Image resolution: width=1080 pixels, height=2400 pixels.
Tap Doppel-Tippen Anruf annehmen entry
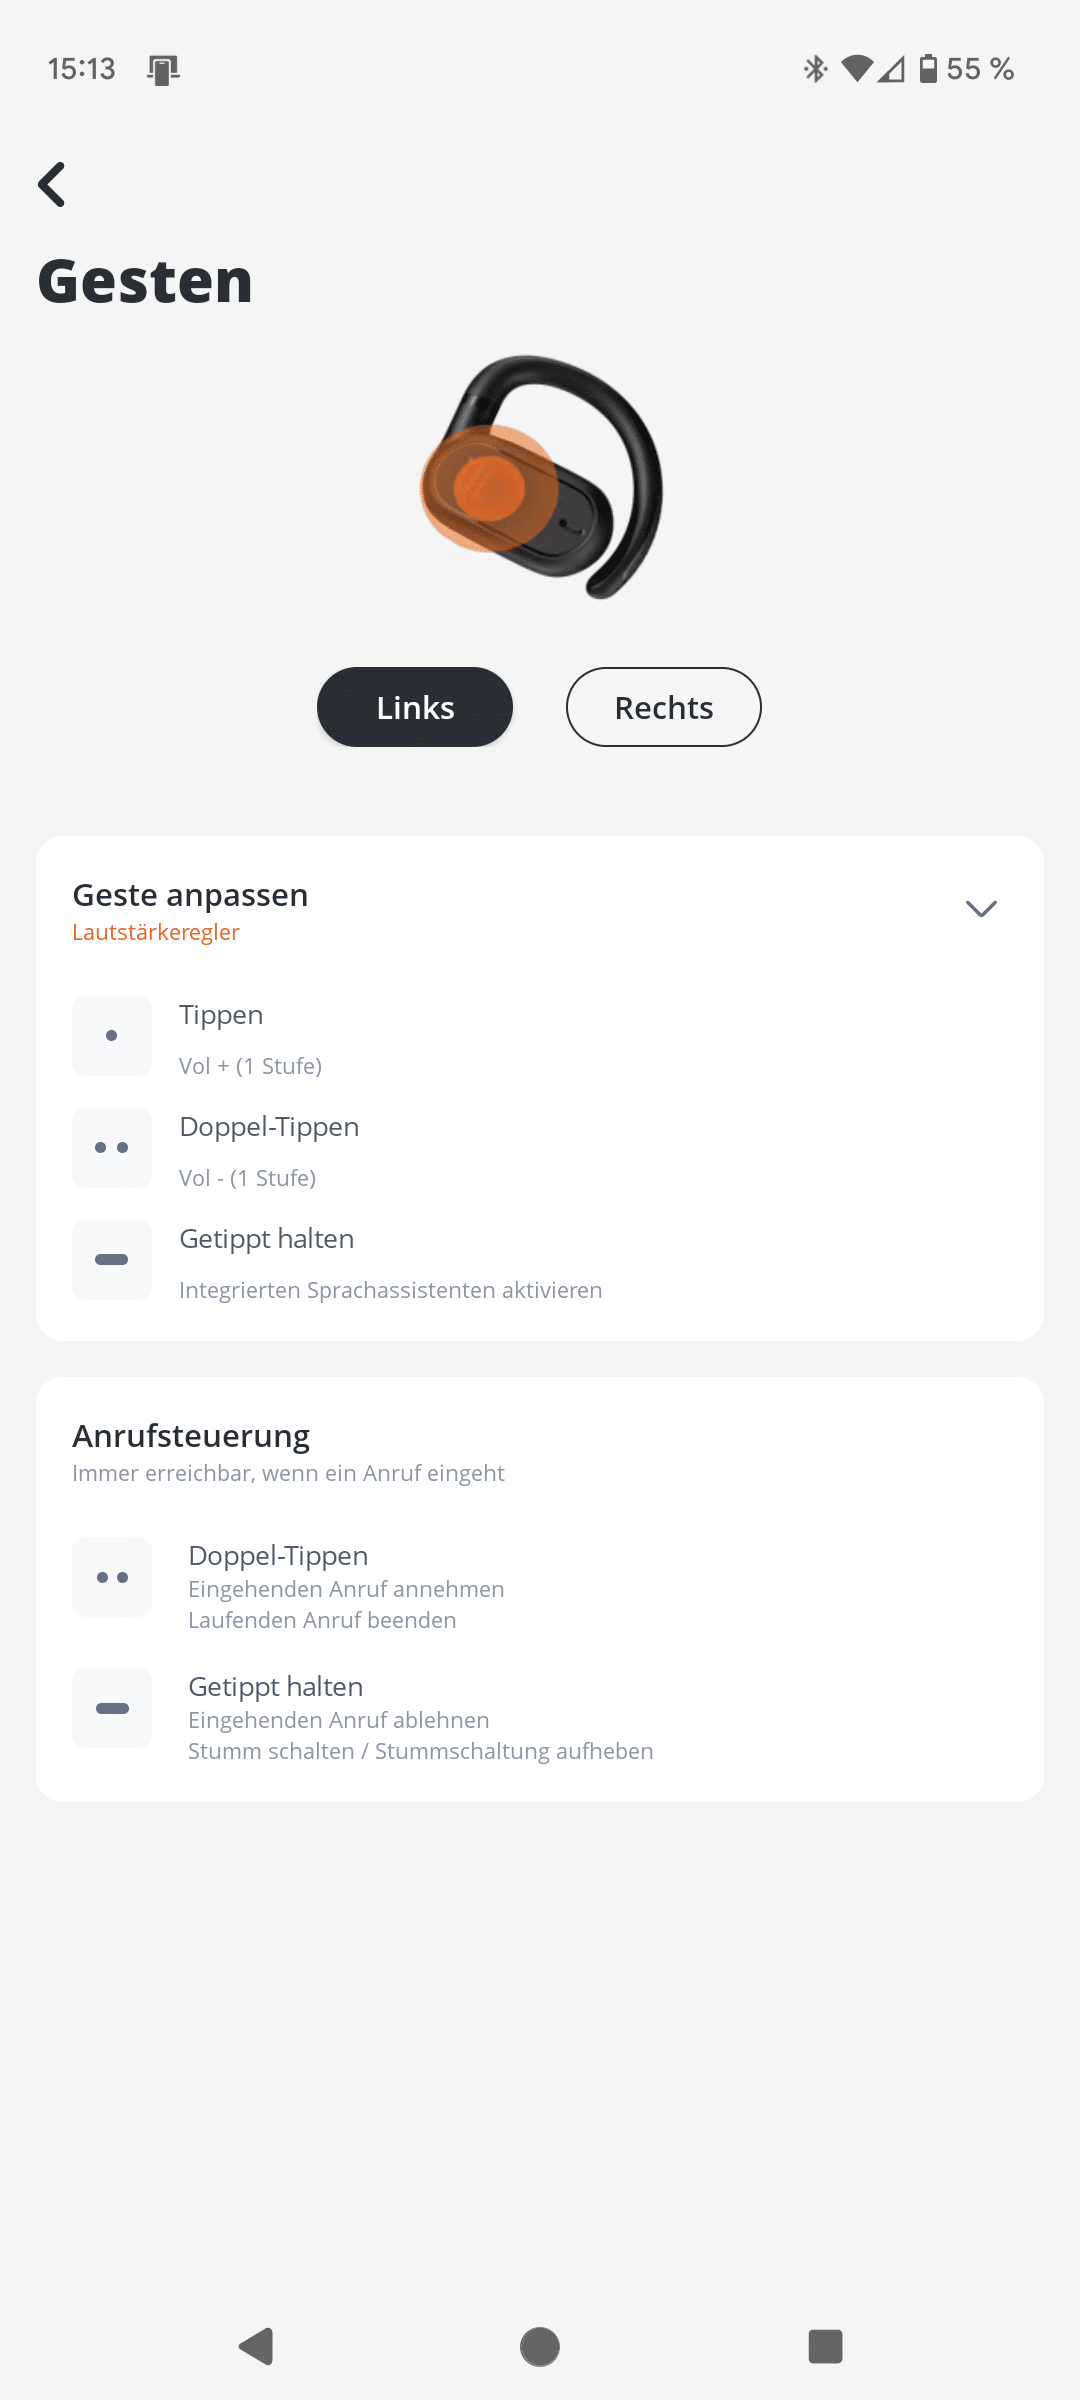coord(540,1586)
